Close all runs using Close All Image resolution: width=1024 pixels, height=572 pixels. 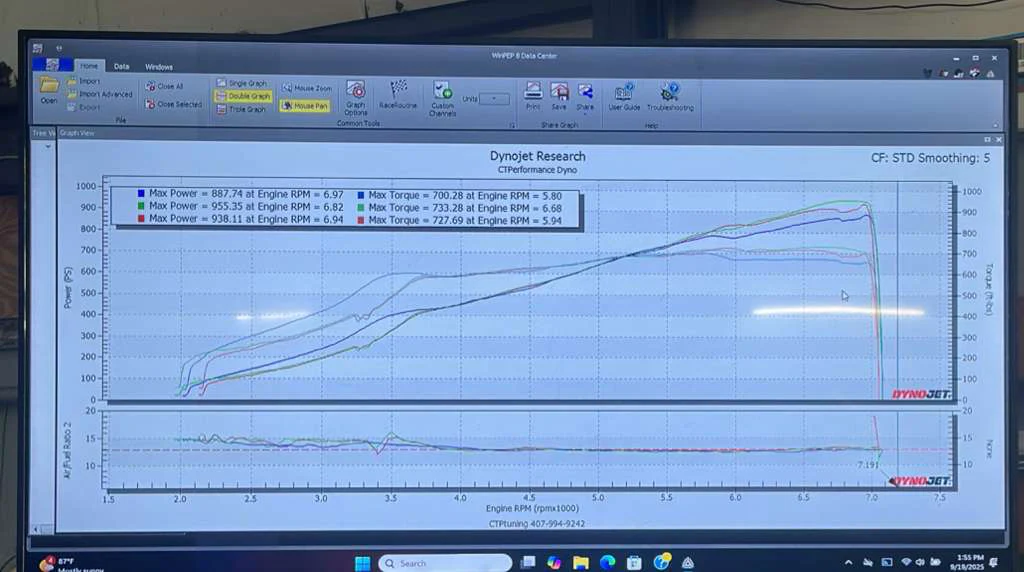coord(165,86)
